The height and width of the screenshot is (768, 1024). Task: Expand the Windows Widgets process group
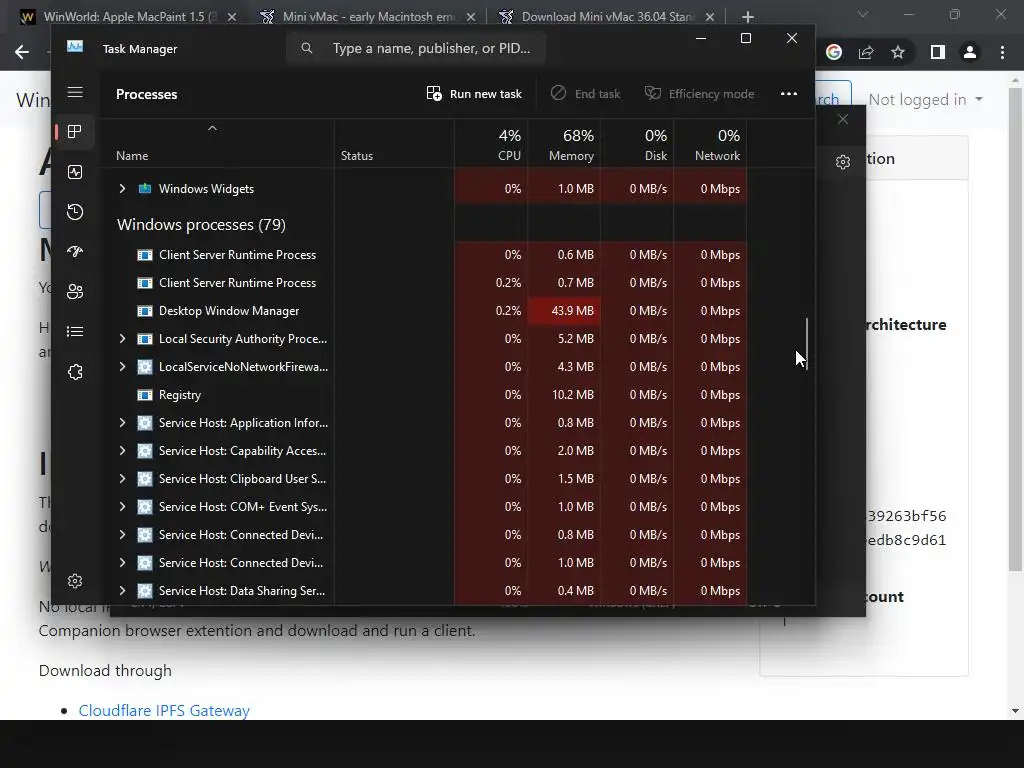point(122,189)
